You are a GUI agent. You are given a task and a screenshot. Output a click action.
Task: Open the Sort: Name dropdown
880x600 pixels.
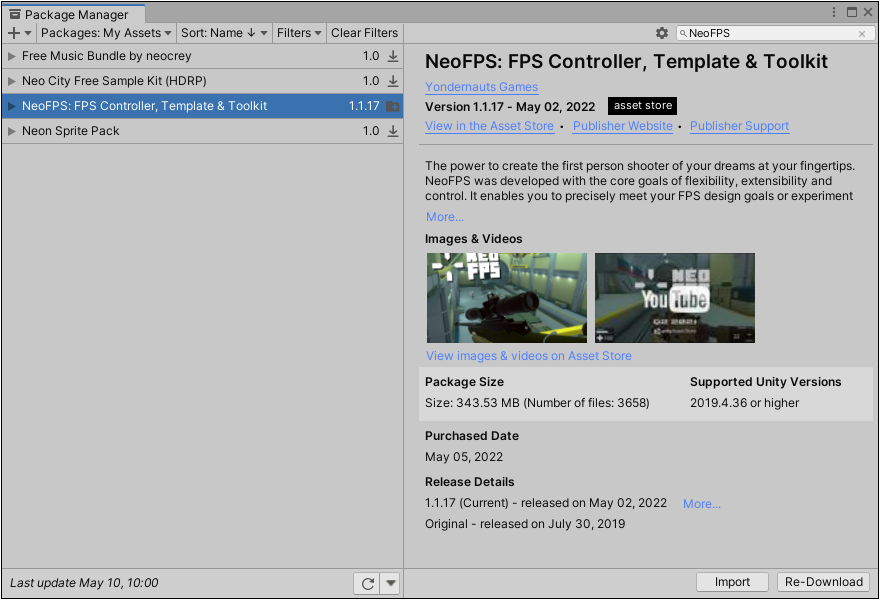point(223,33)
